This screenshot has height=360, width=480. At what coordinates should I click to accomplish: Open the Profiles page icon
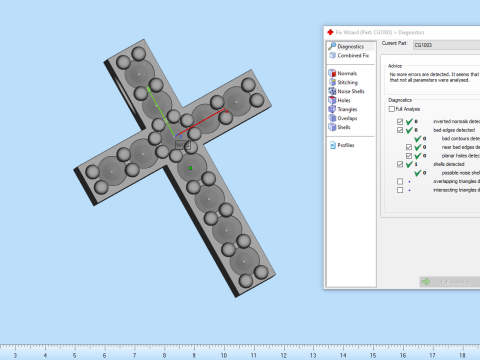333,145
